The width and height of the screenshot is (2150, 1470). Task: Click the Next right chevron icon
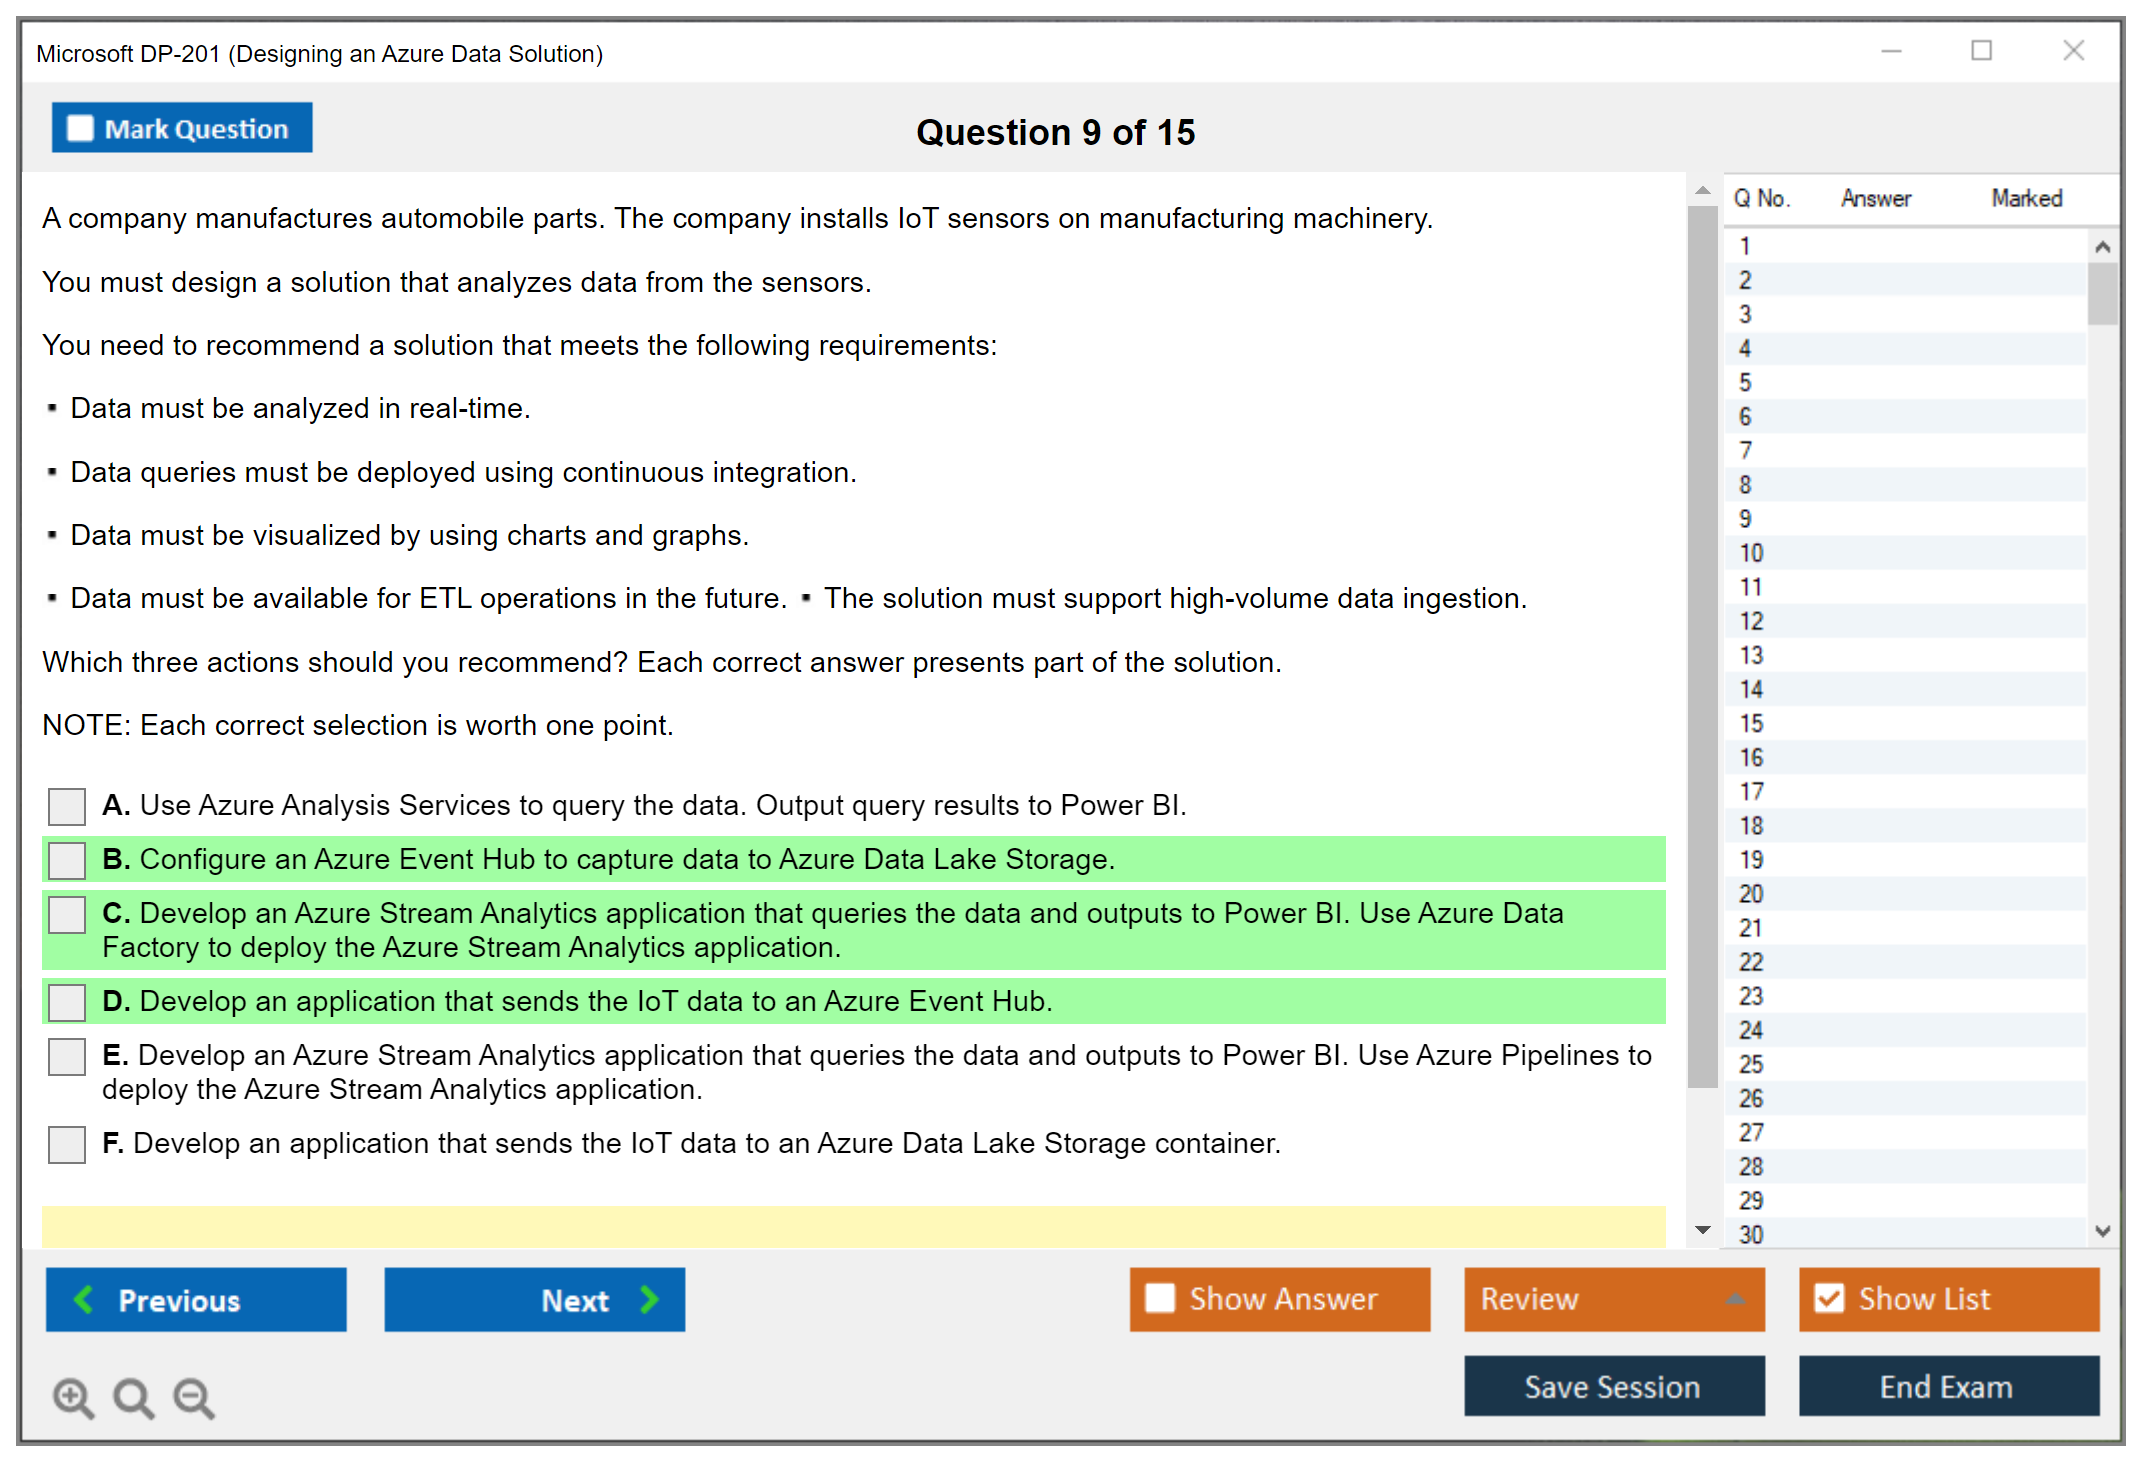pos(649,1300)
